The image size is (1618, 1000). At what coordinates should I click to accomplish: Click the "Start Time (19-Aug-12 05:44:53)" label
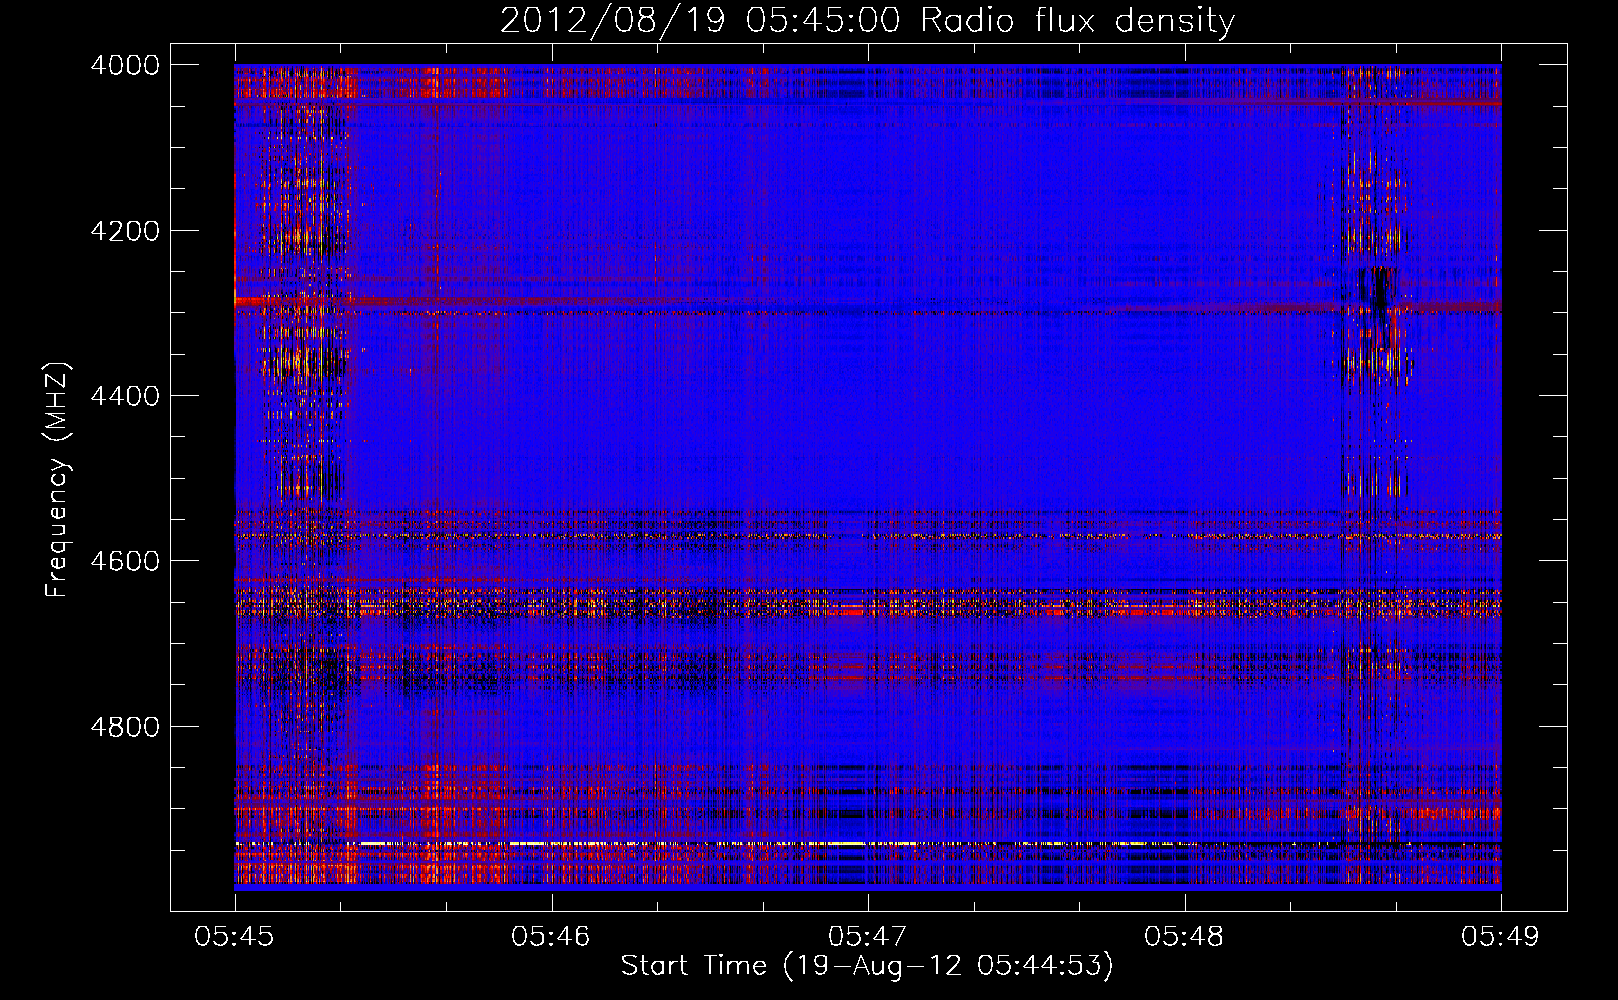pos(867,966)
